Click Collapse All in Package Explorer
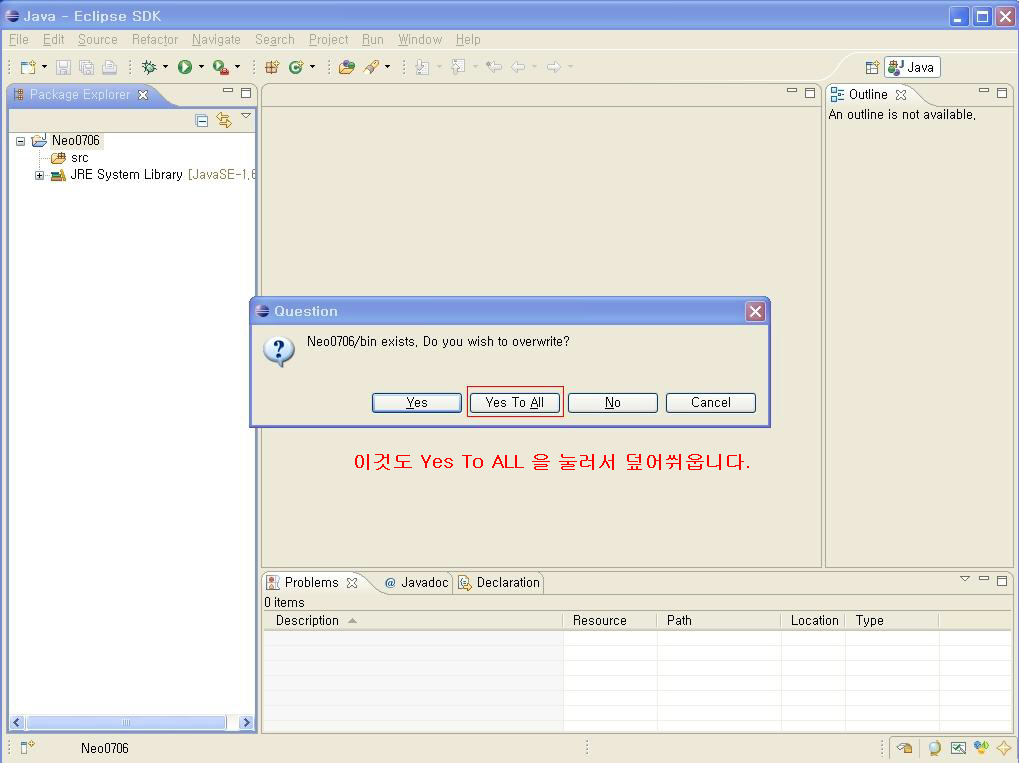This screenshot has width=1019, height=763. click(x=201, y=120)
